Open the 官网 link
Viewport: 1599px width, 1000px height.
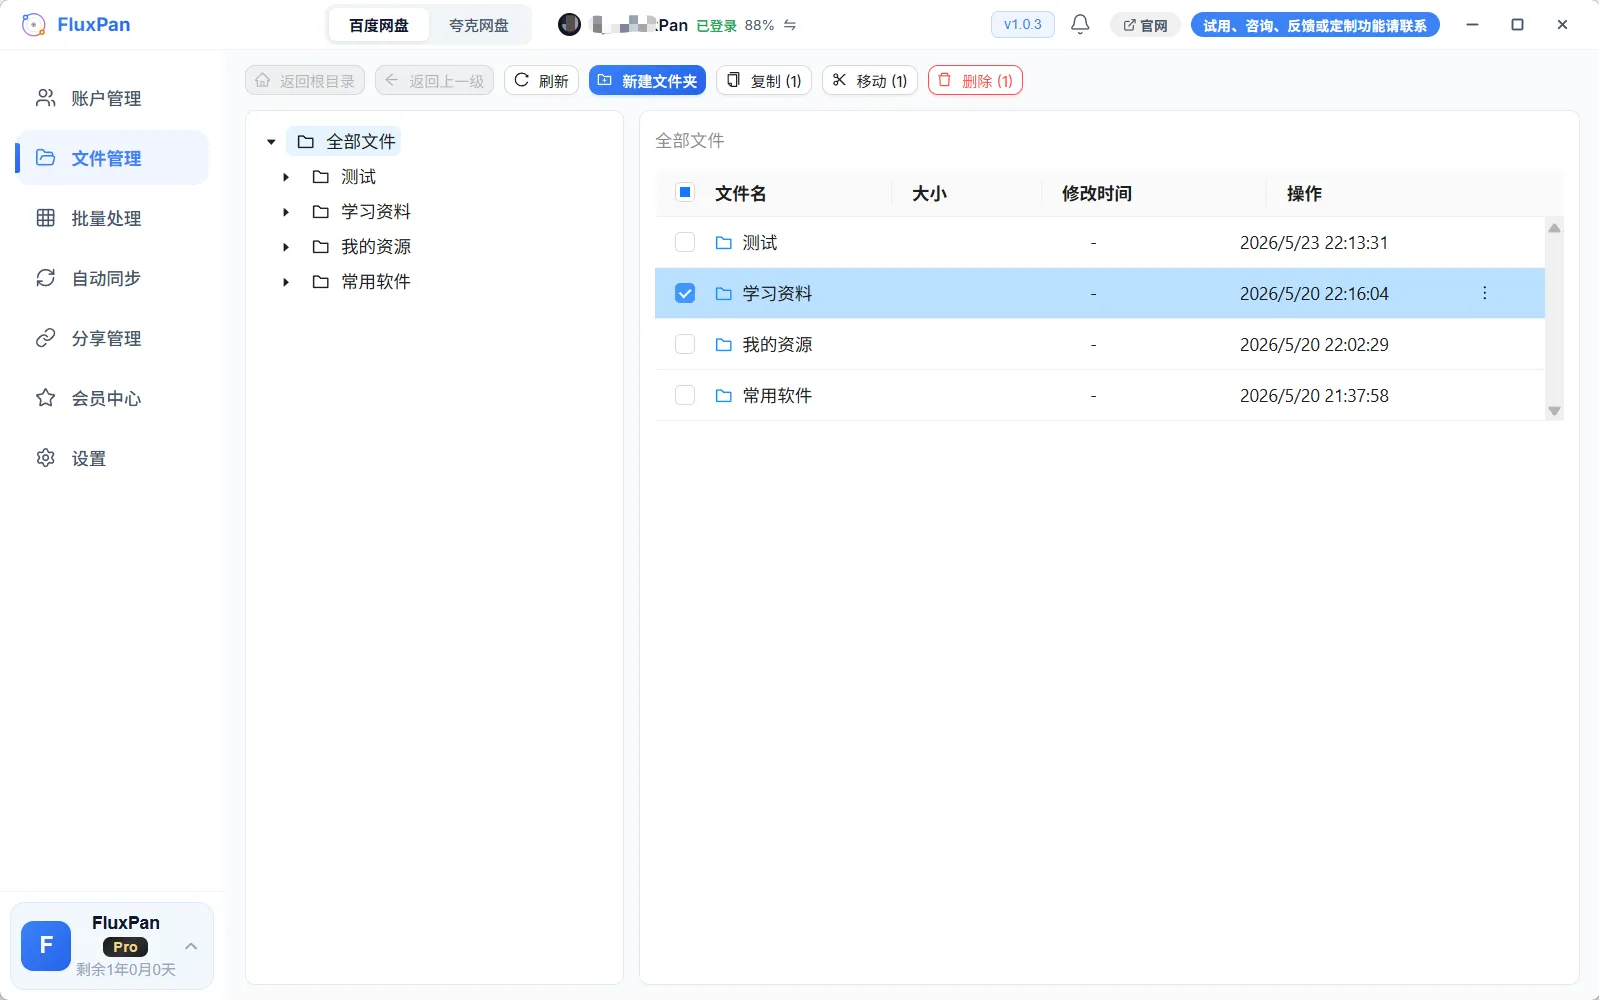(x=1145, y=25)
